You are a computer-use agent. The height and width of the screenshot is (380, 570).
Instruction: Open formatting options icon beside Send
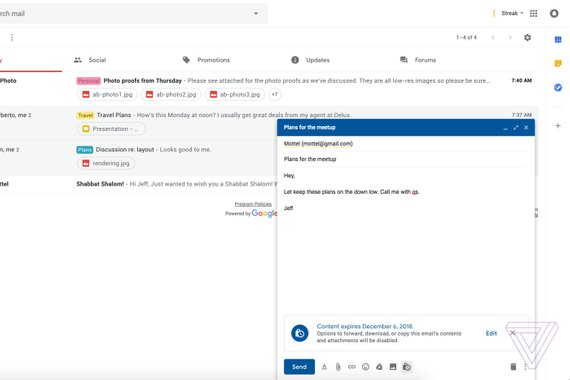[x=324, y=367]
